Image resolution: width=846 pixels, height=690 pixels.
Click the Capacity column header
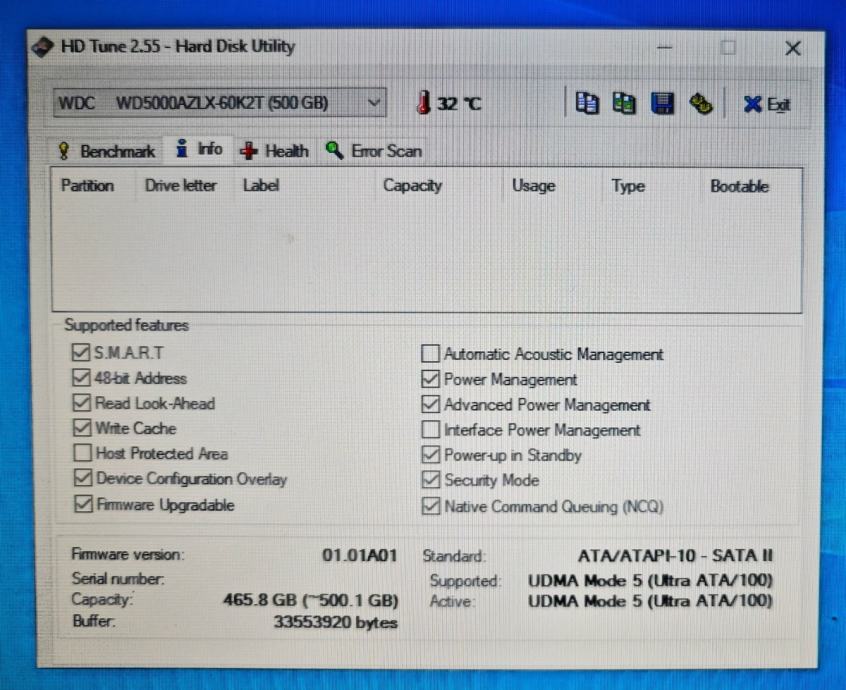coord(413,186)
